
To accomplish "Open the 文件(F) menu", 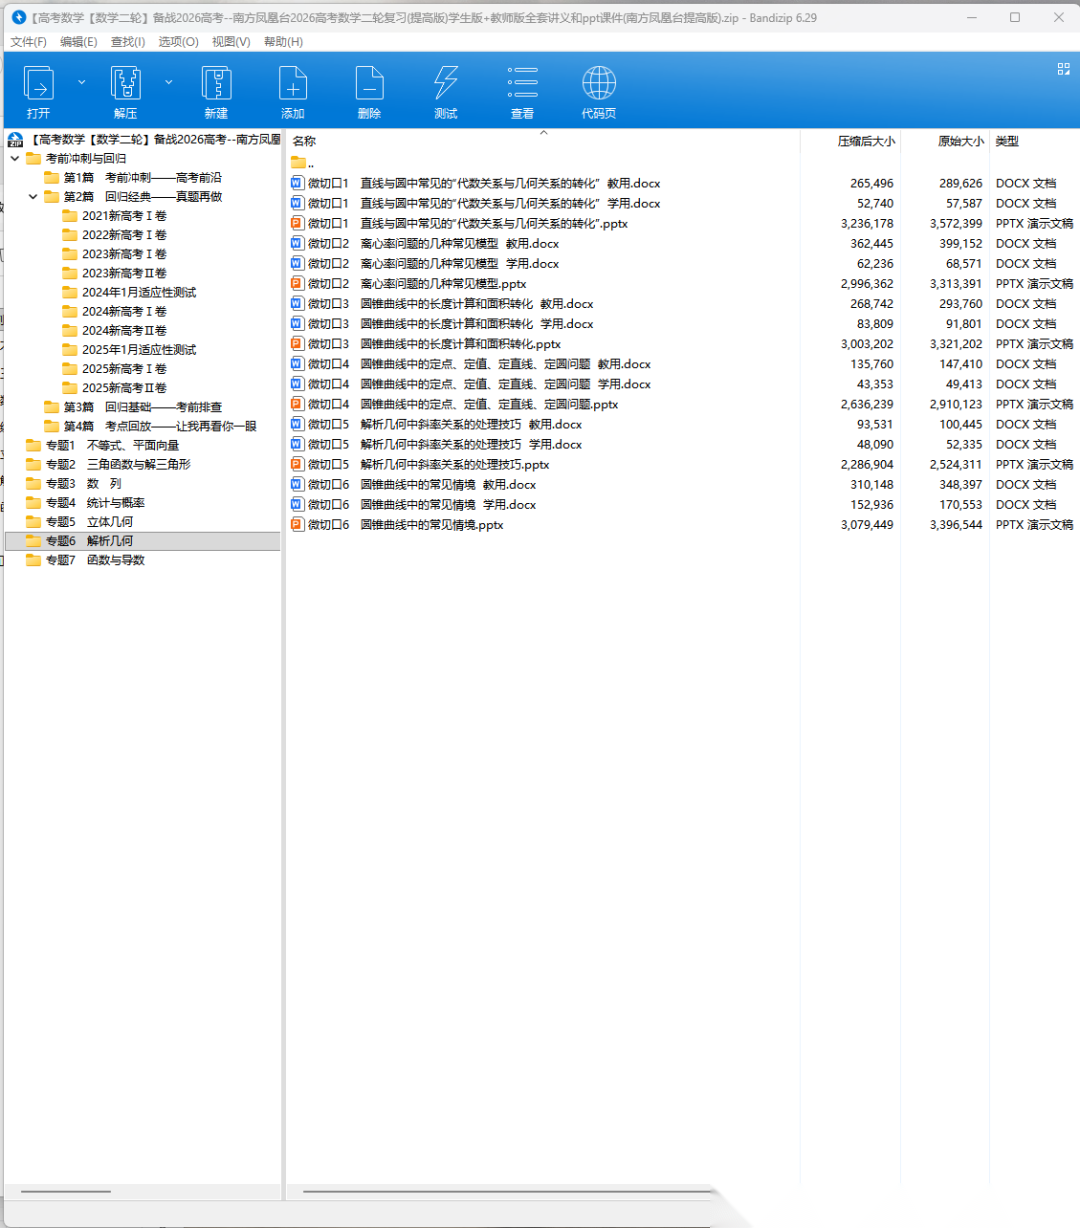I will point(28,42).
